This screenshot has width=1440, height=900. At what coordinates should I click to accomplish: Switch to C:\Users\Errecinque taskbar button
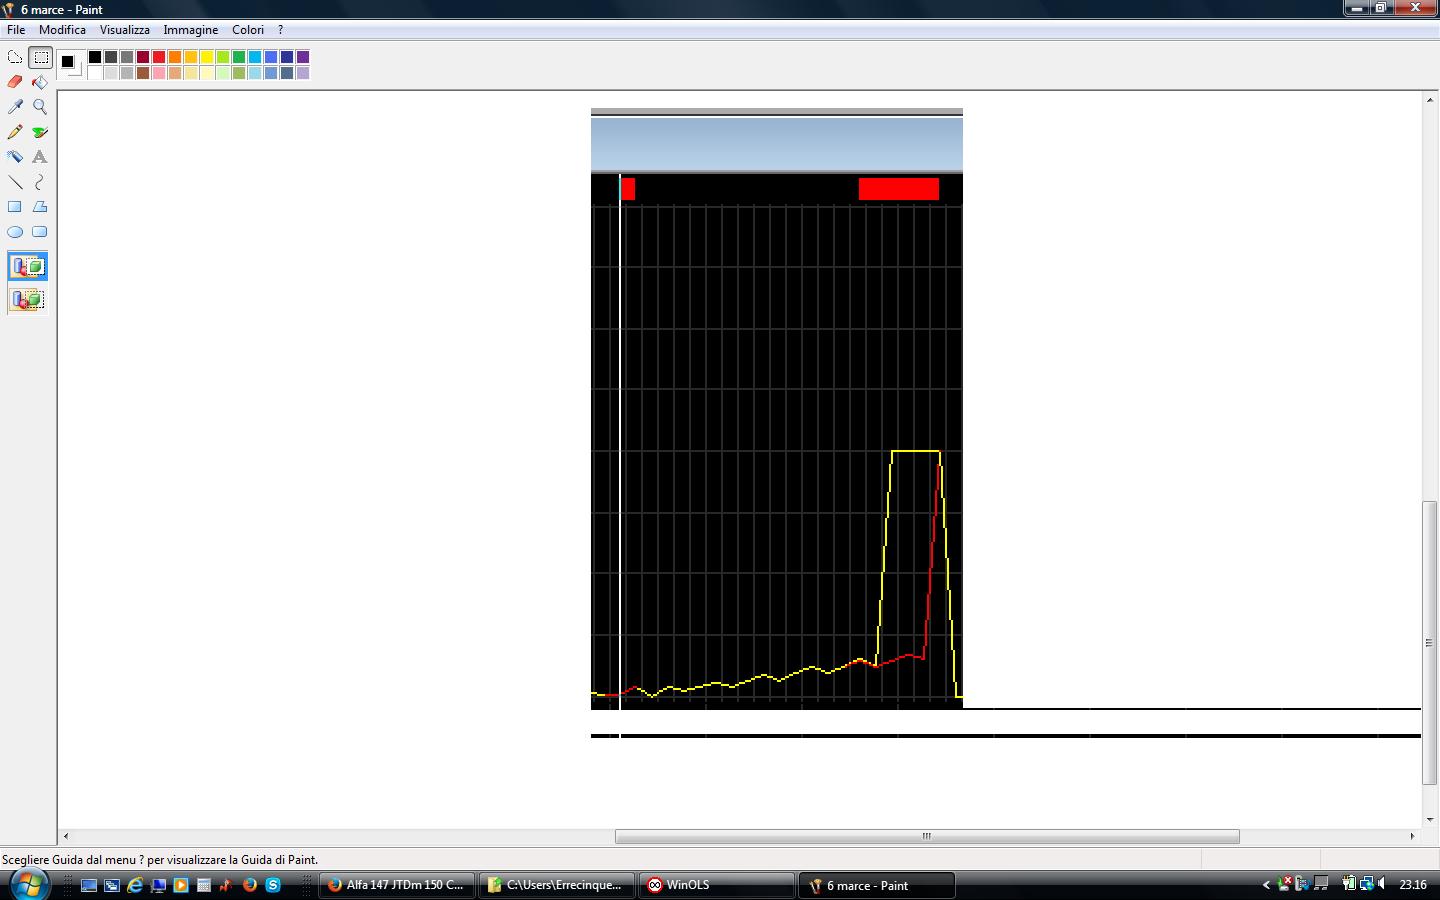pos(557,885)
